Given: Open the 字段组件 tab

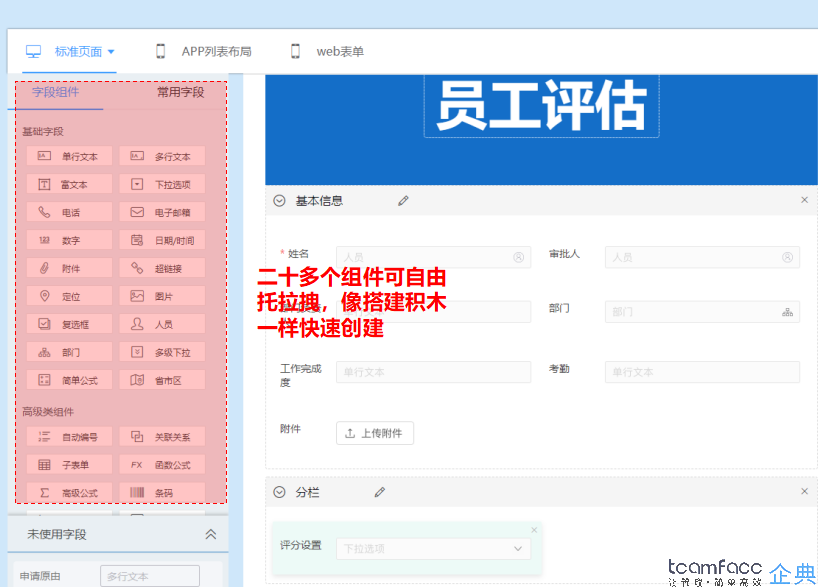Looking at the screenshot, I should tap(55, 92).
